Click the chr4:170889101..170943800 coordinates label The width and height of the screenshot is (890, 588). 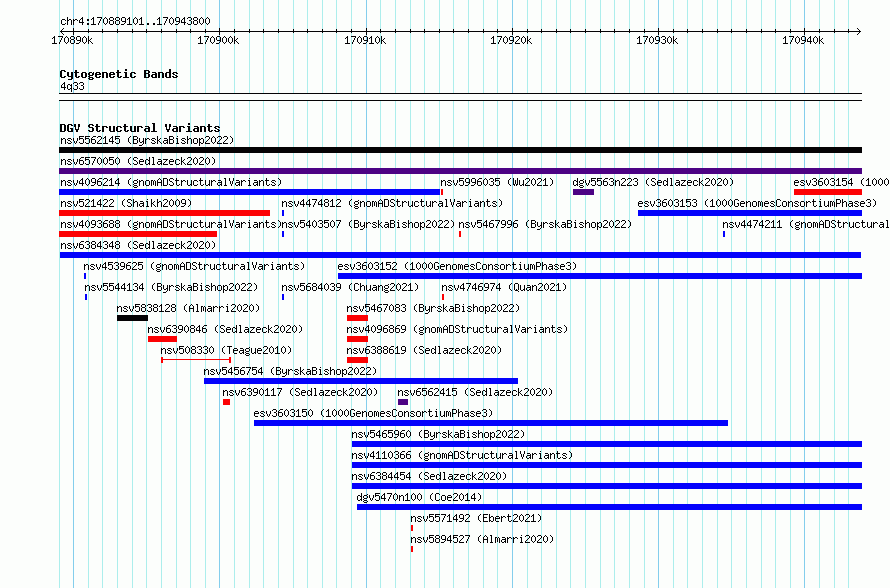[x=135, y=22]
